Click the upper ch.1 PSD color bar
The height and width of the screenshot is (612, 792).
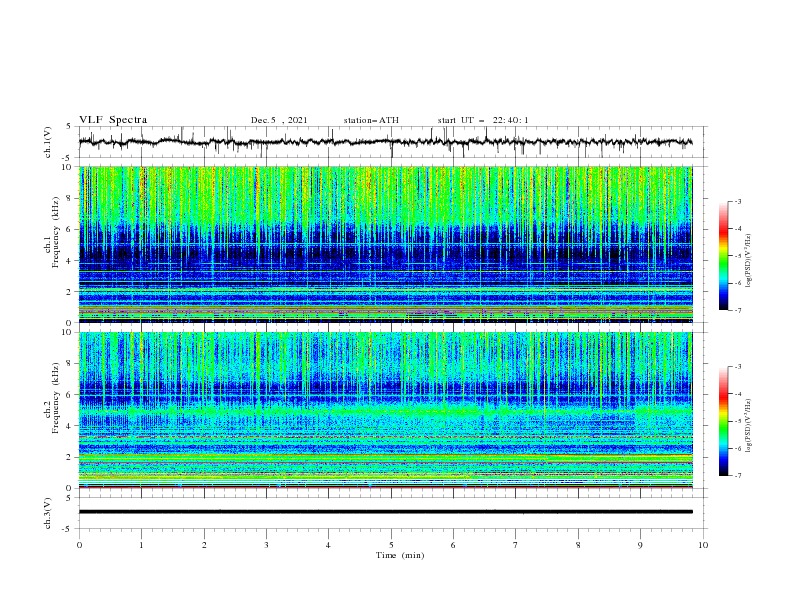(x=723, y=255)
